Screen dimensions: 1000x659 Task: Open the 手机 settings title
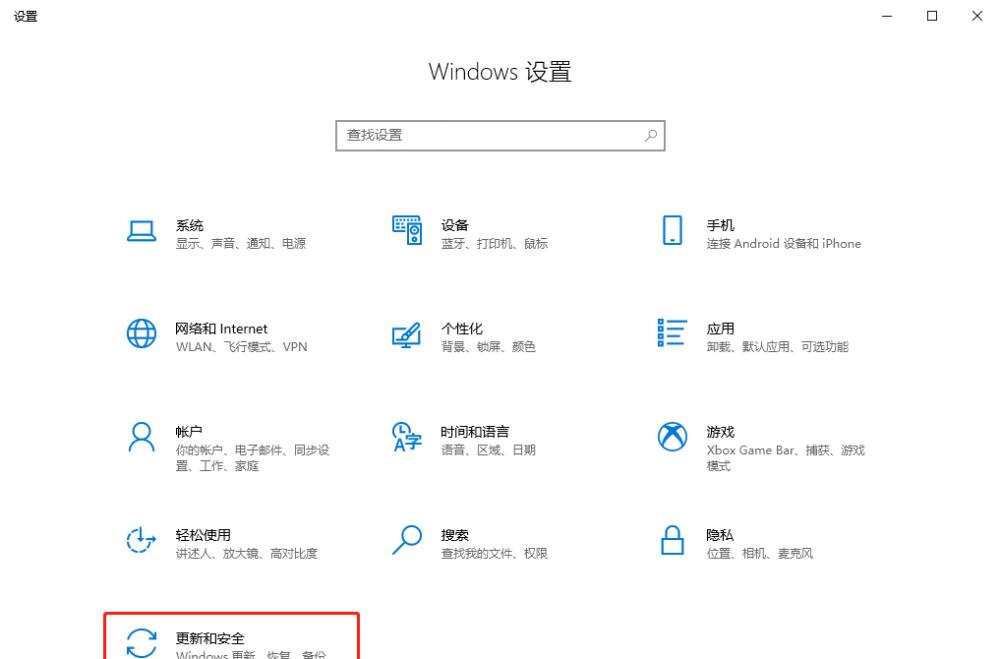pos(720,225)
